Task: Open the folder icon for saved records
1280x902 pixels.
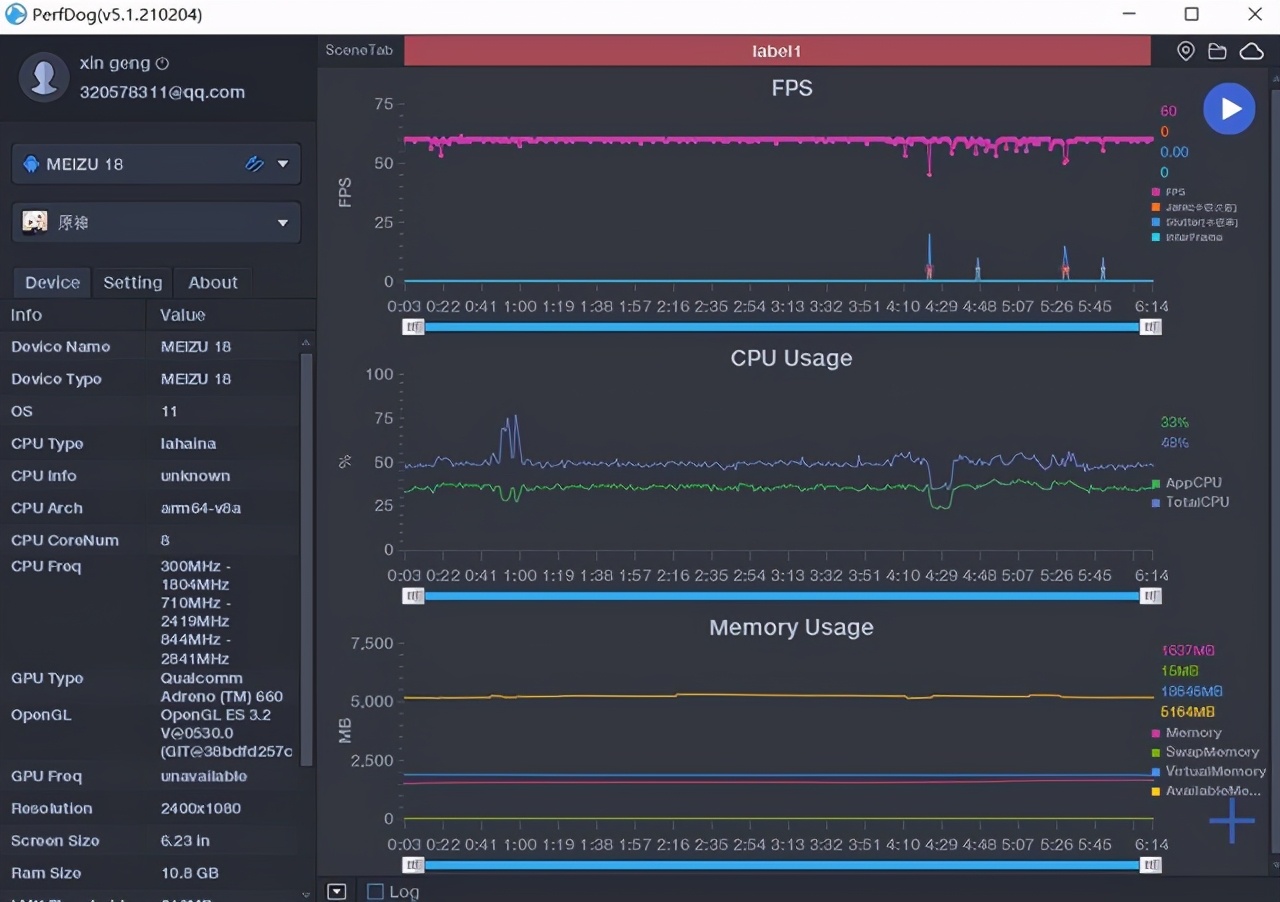Action: click(1217, 51)
